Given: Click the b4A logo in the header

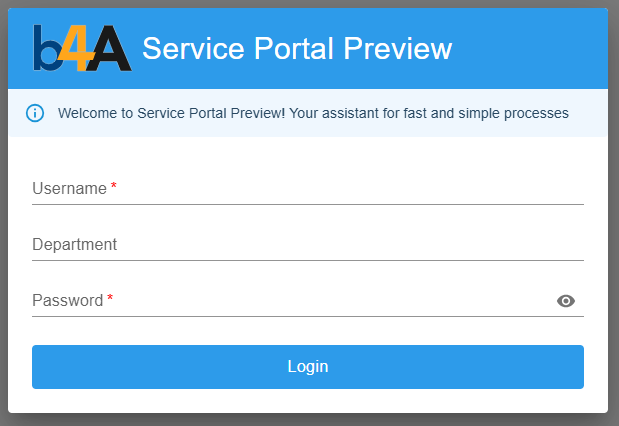Looking at the screenshot, I should 81,48.
